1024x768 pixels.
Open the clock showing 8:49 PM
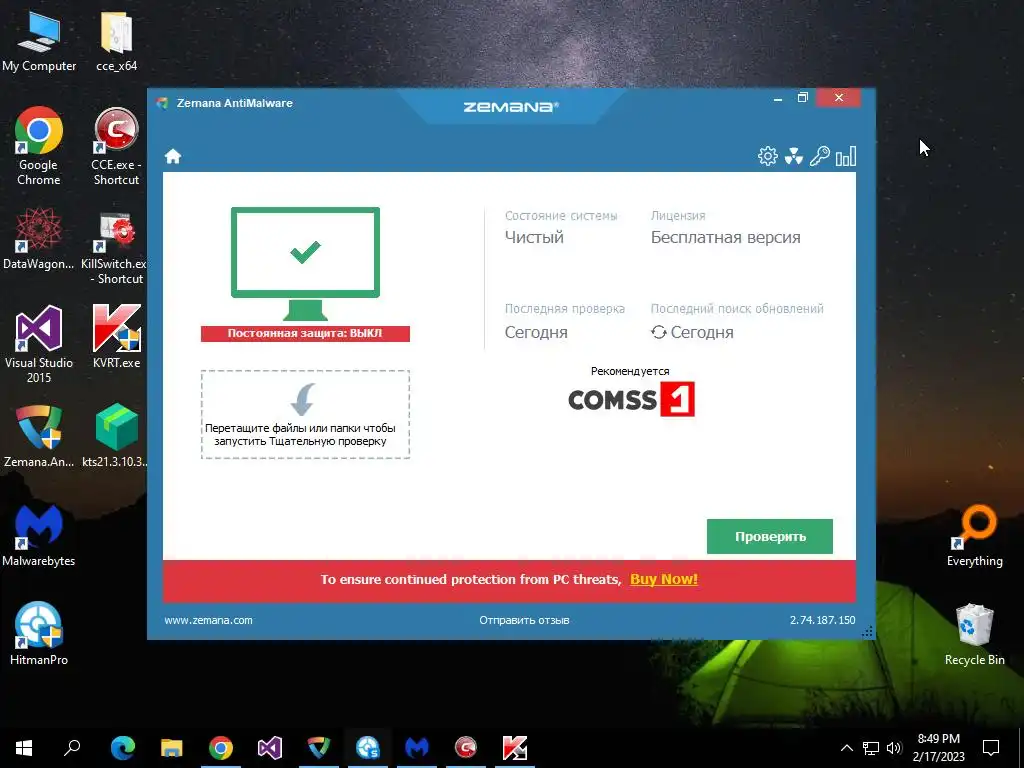[x=938, y=748]
